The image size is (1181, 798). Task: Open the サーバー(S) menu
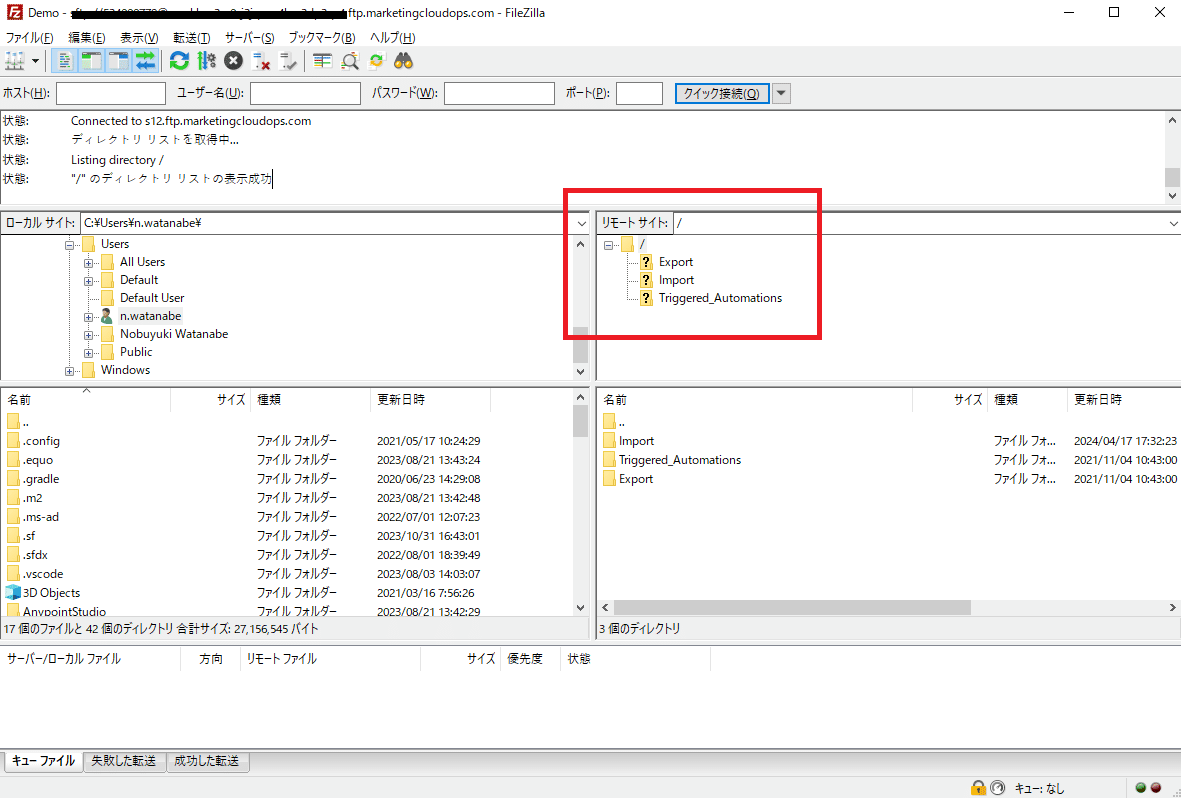point(249,38)
